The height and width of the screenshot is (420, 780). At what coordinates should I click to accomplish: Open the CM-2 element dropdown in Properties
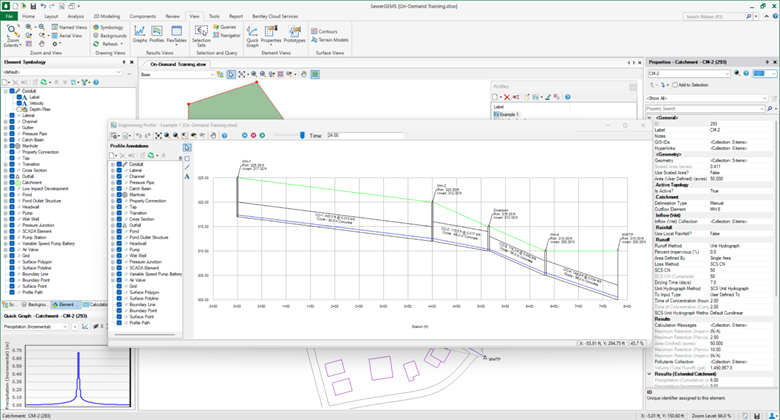tap(727, 74)
